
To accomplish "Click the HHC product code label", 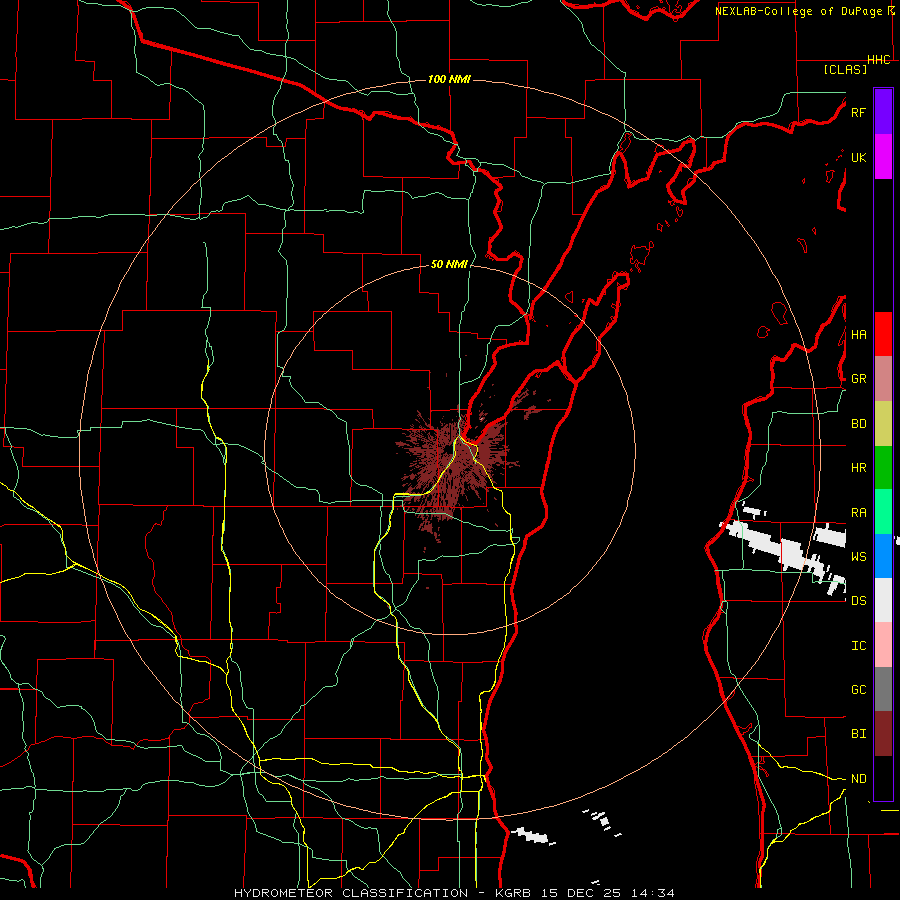I will tap(879, 60).
